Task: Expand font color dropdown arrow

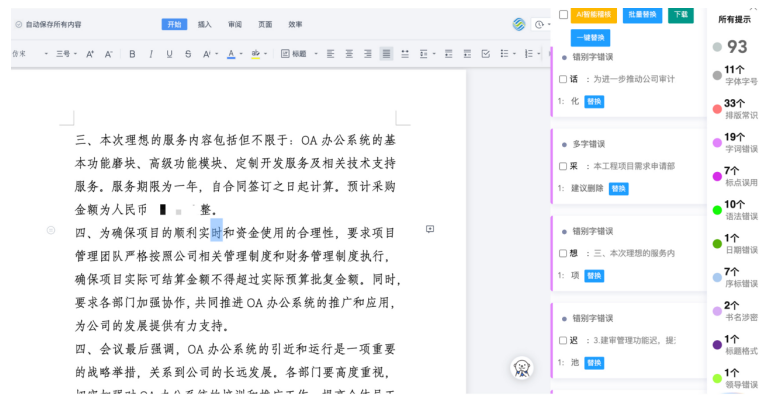Action: pos(241,54)
